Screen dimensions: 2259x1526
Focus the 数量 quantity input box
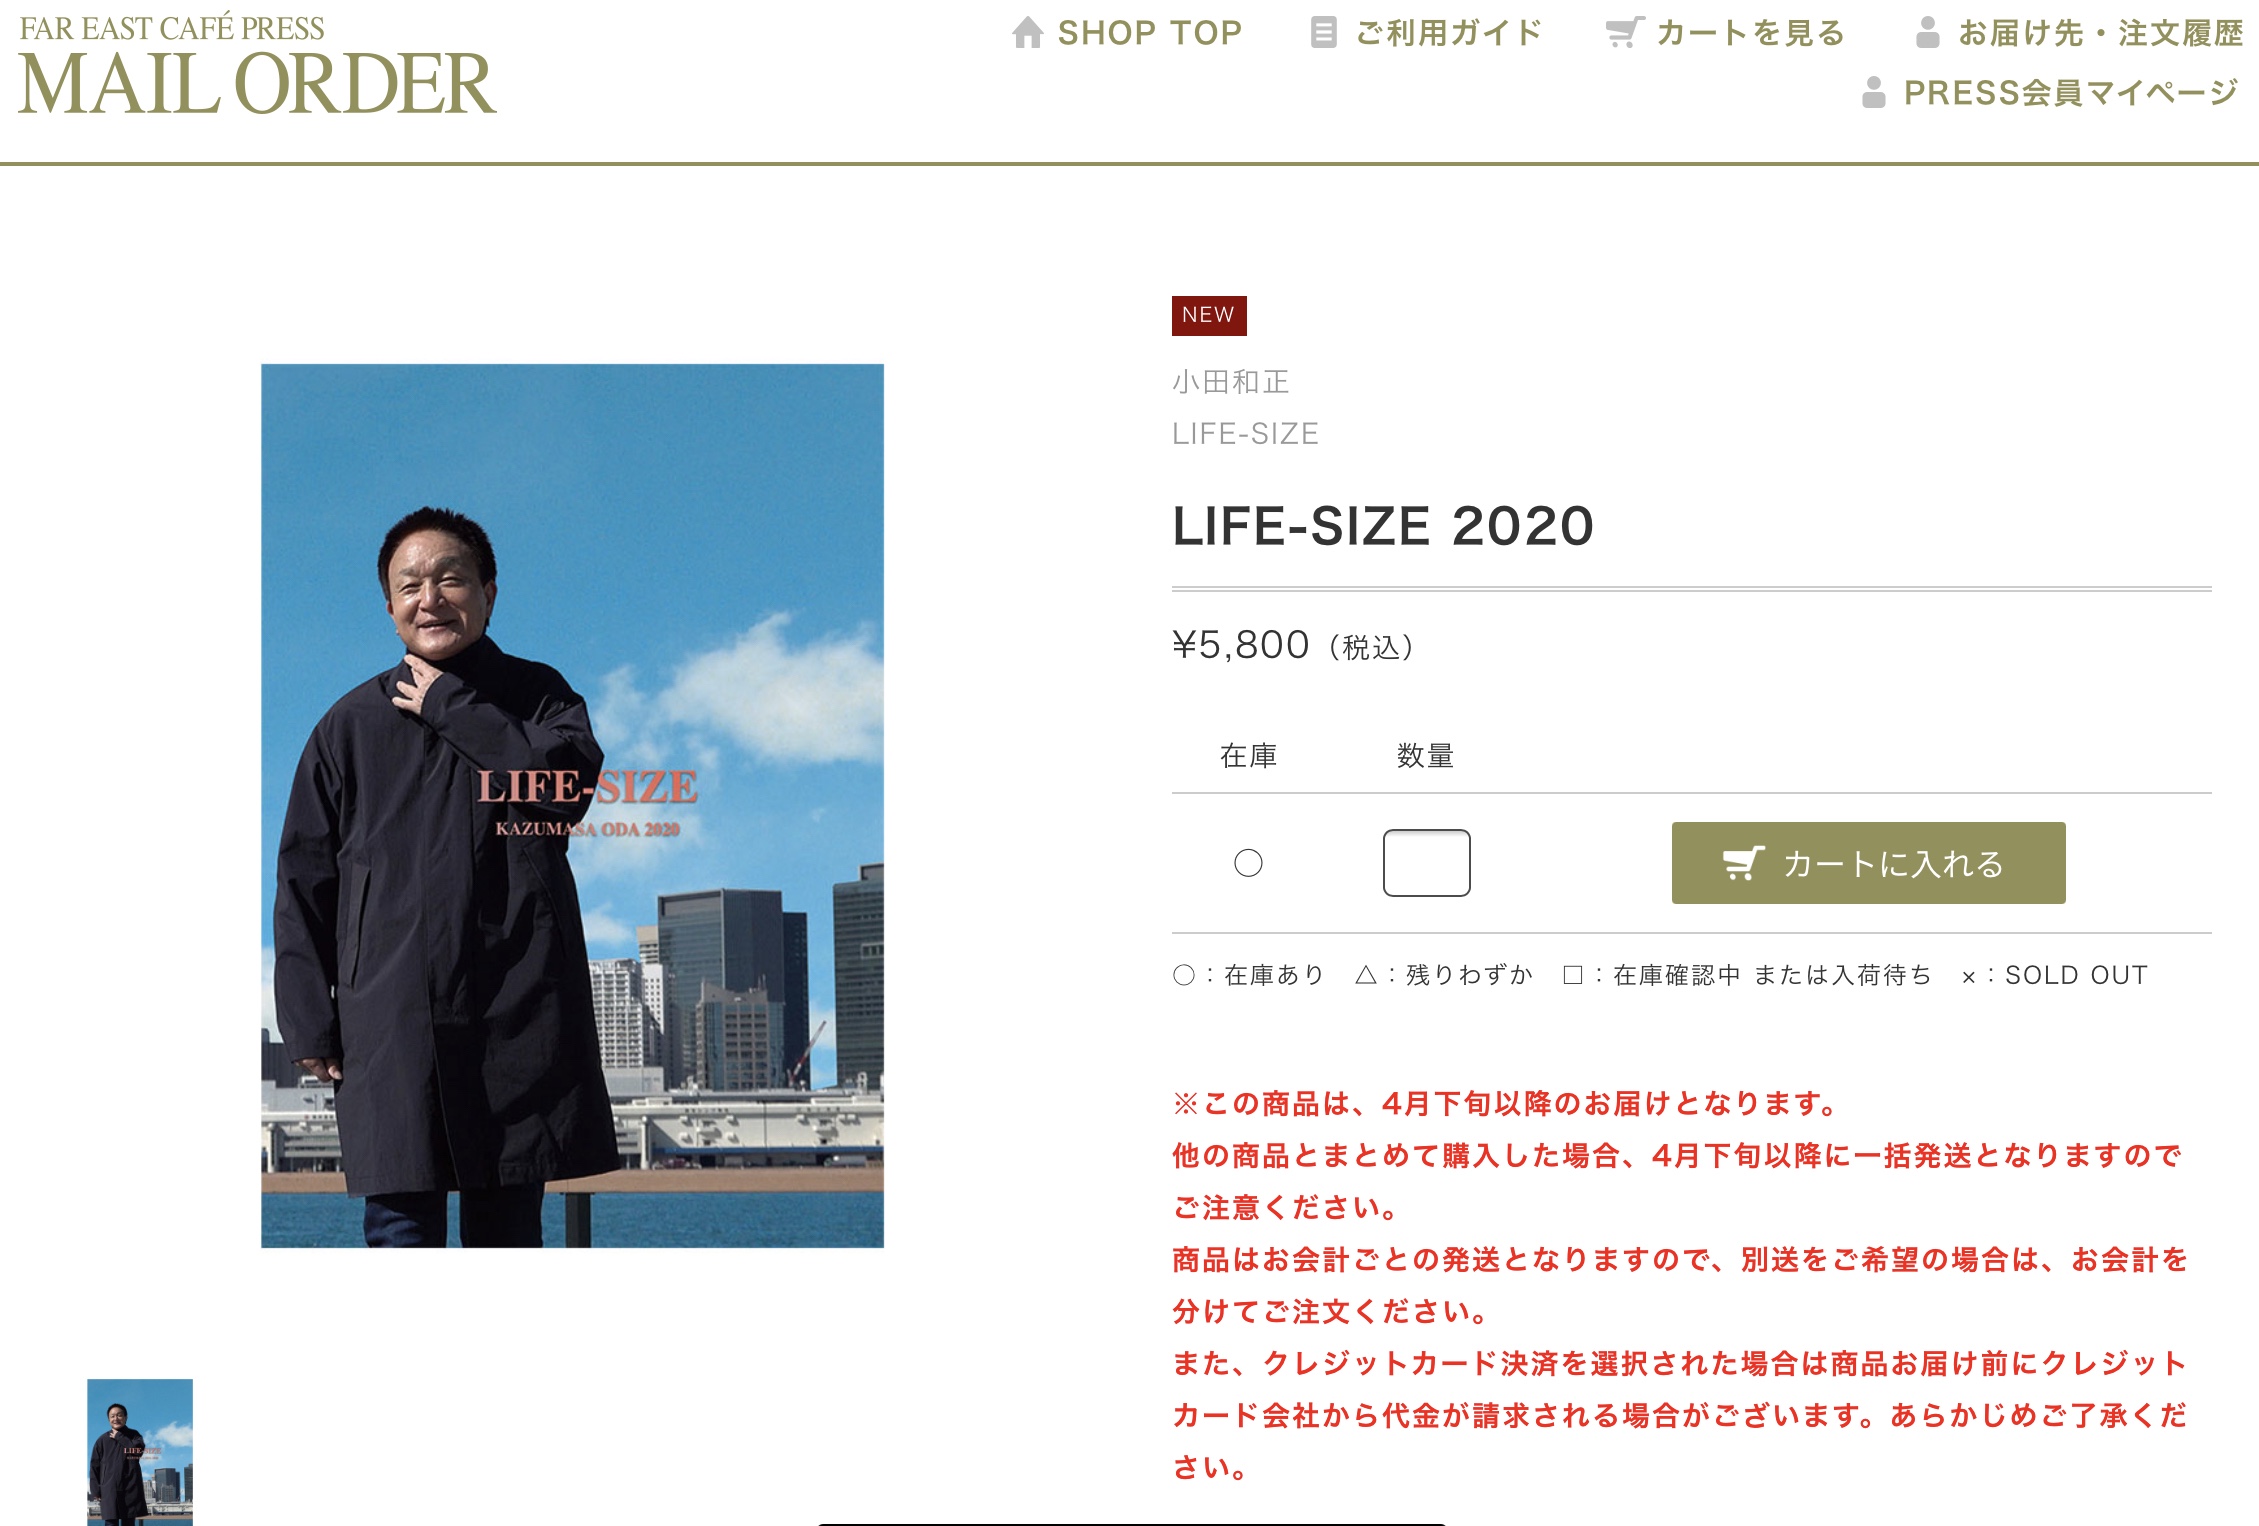(x=1426, y=863)
